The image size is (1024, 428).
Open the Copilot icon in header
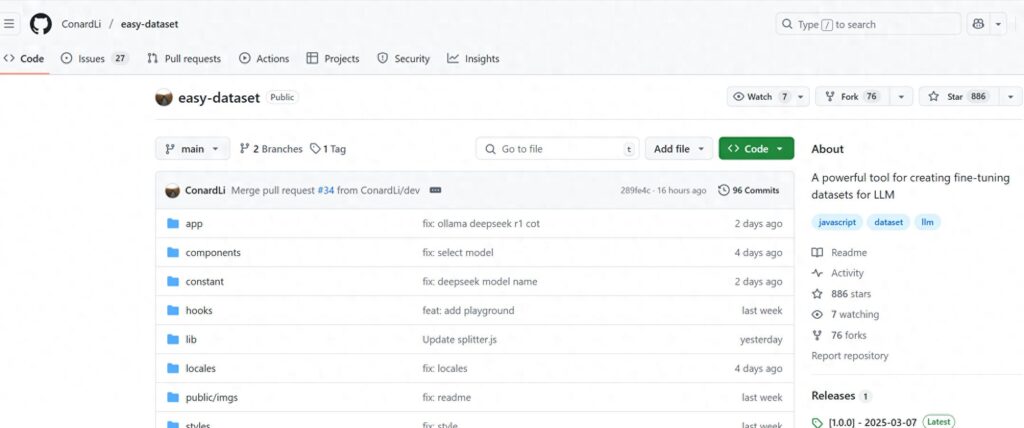(978, 24)
